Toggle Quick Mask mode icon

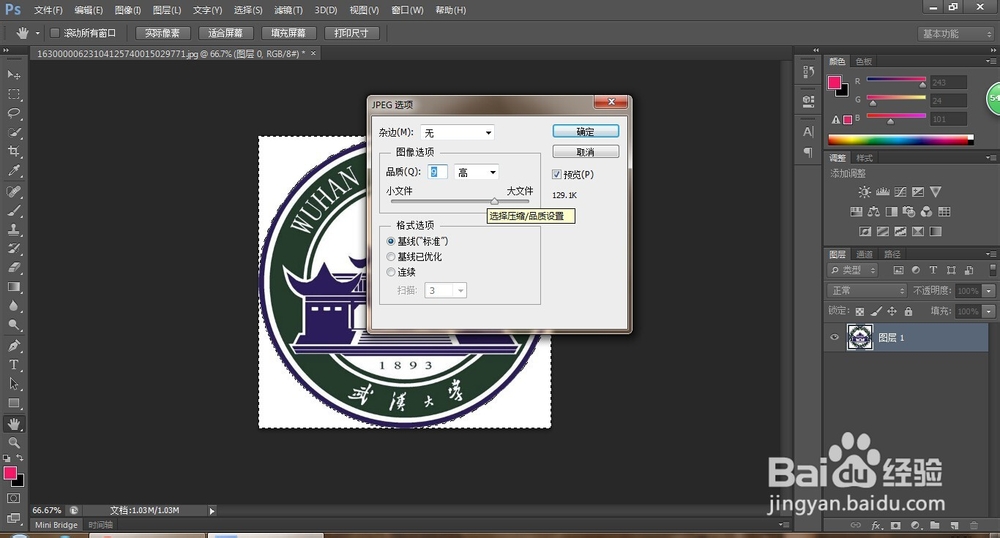[x=13, y=498]
